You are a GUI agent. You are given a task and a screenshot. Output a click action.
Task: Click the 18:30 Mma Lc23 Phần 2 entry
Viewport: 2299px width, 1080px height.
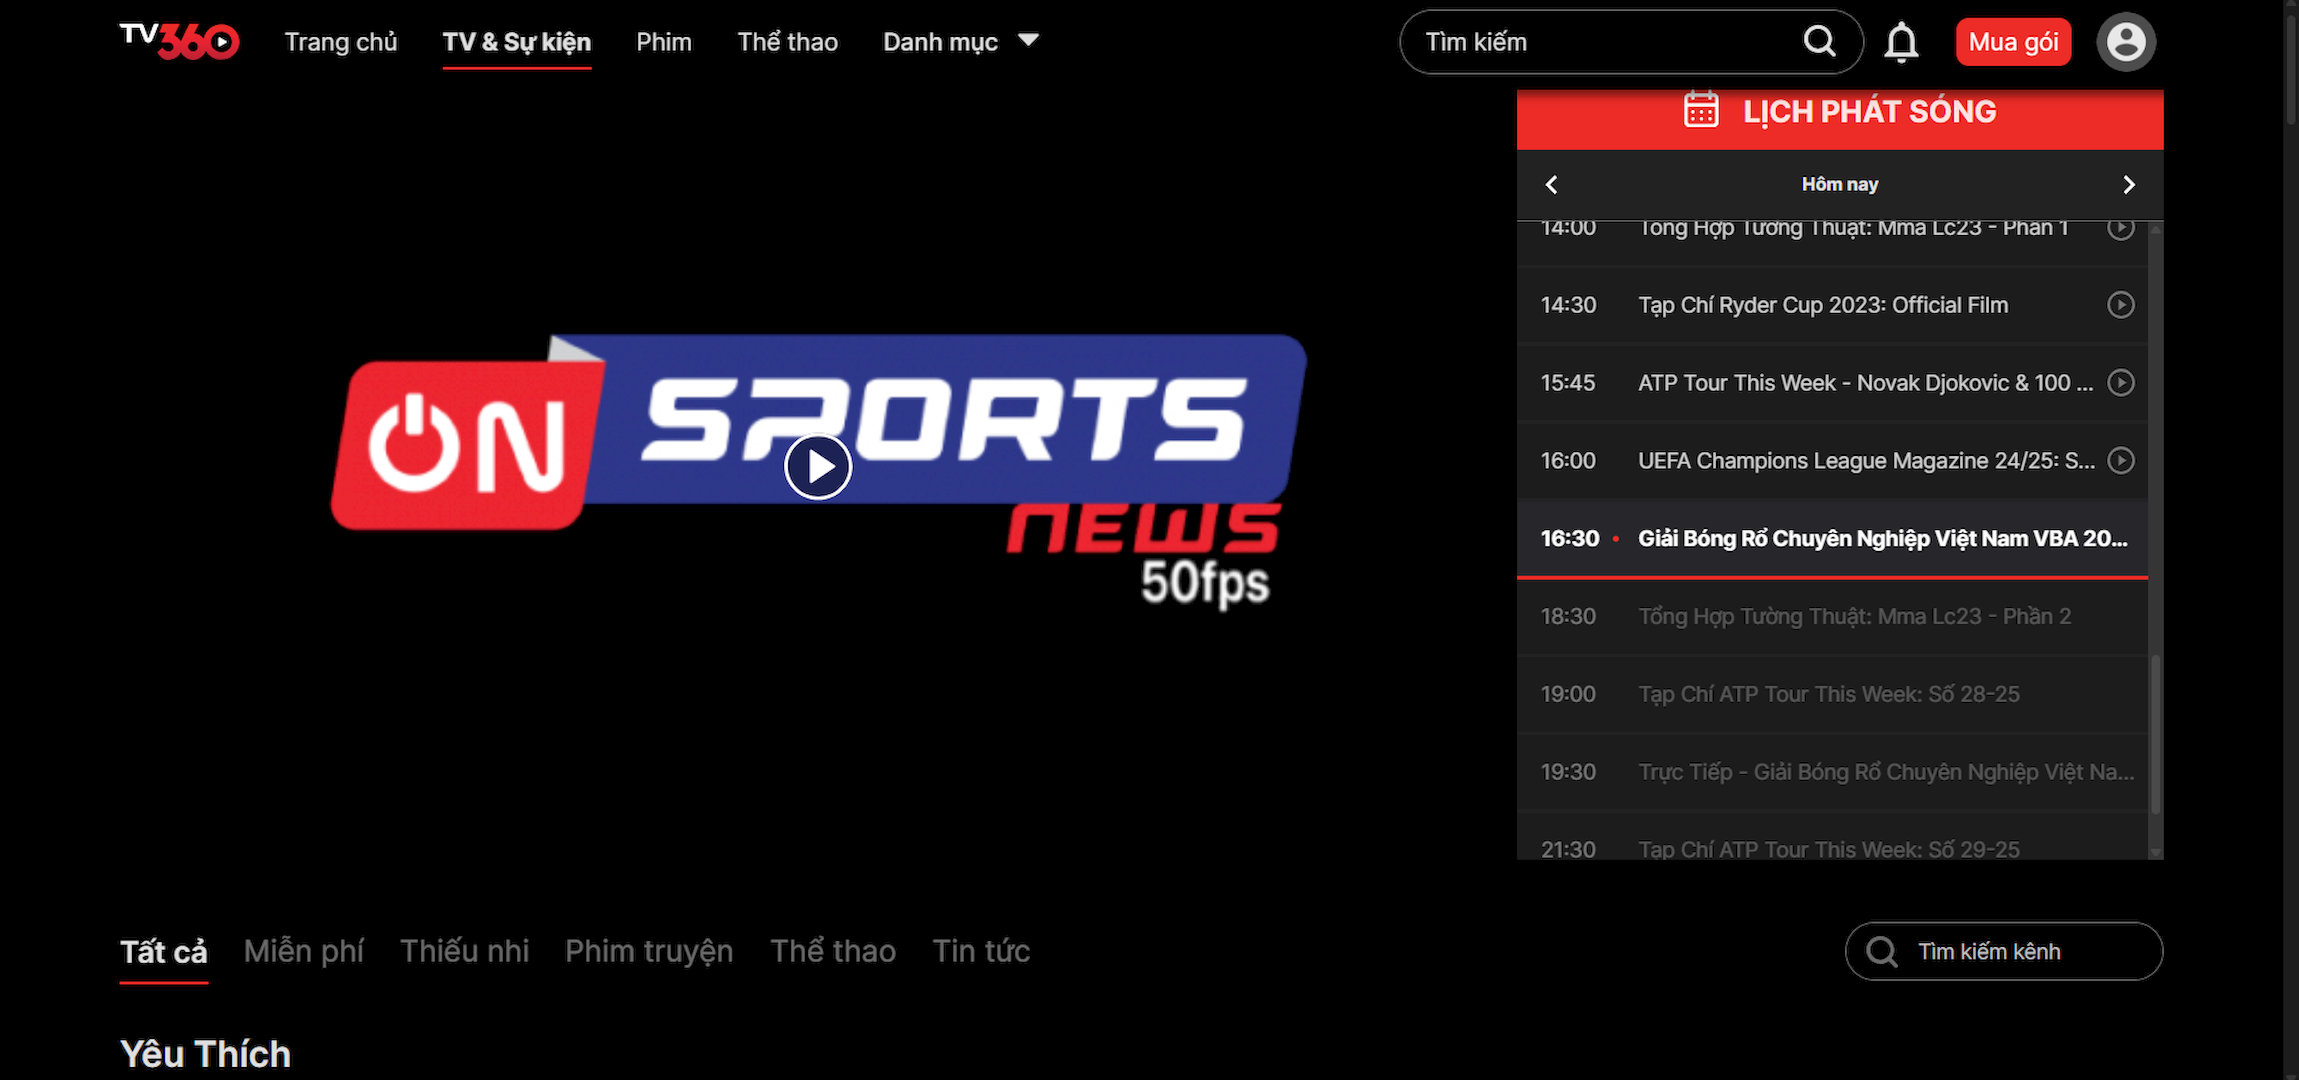1832,616
